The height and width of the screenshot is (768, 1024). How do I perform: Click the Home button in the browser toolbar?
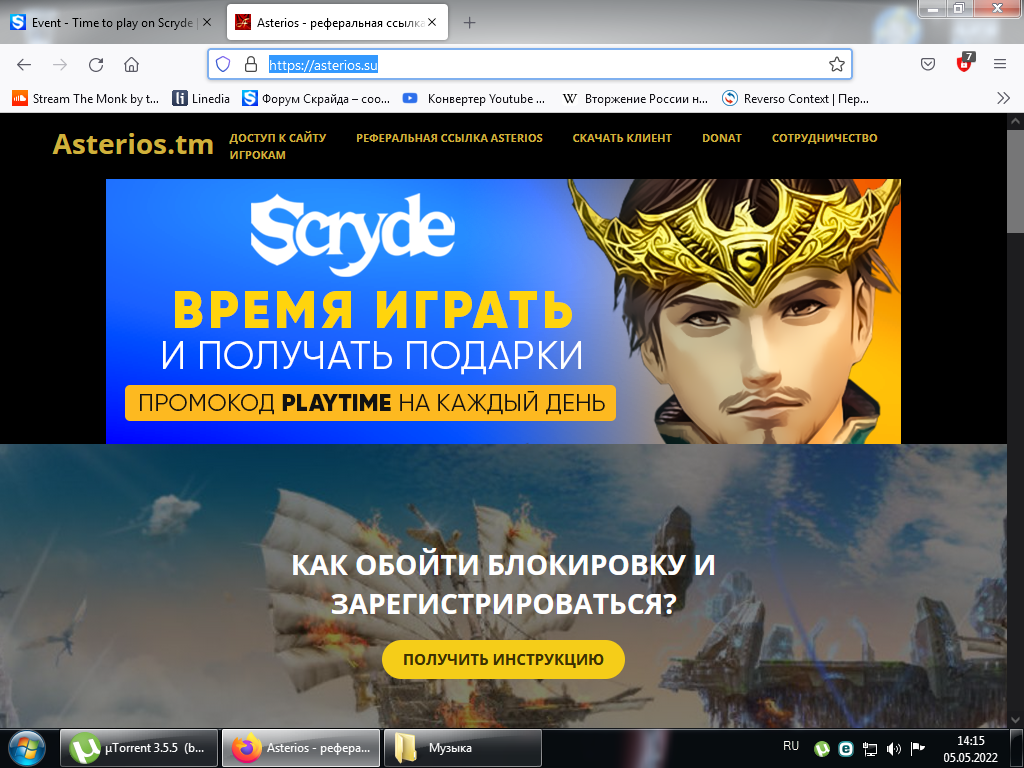130,64
